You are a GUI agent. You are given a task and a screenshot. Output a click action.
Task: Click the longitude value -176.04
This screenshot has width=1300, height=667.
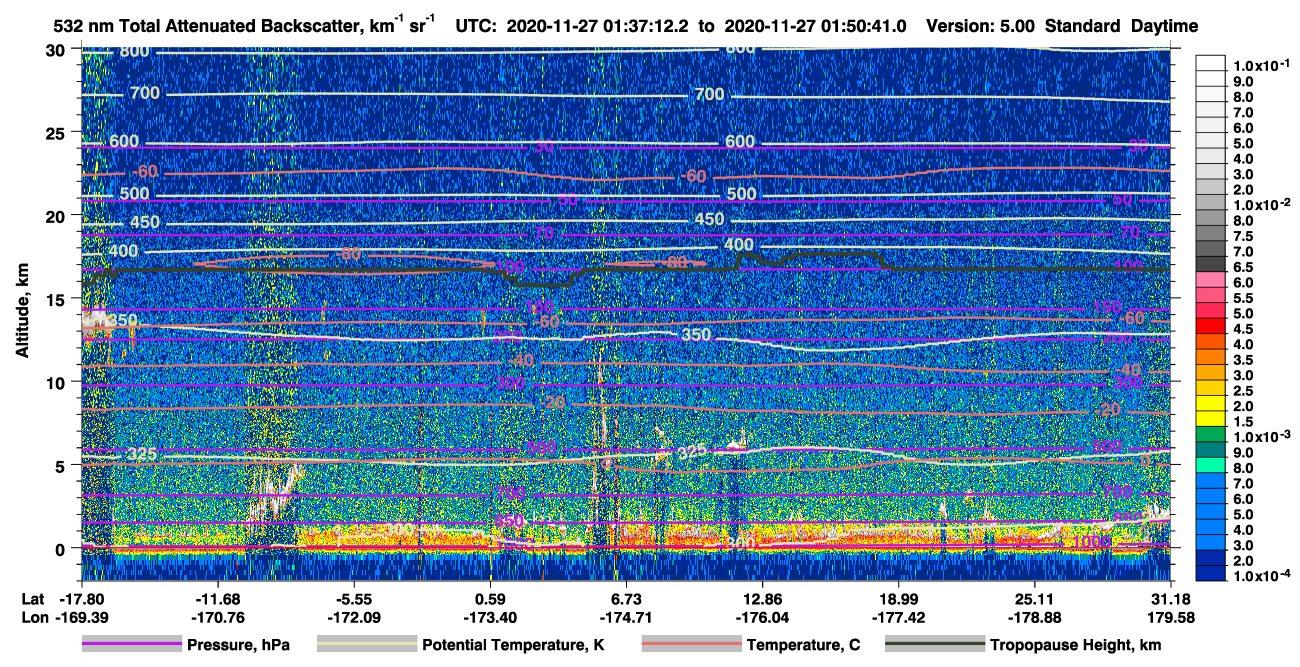pyautogui.click(x=763, y=617)
